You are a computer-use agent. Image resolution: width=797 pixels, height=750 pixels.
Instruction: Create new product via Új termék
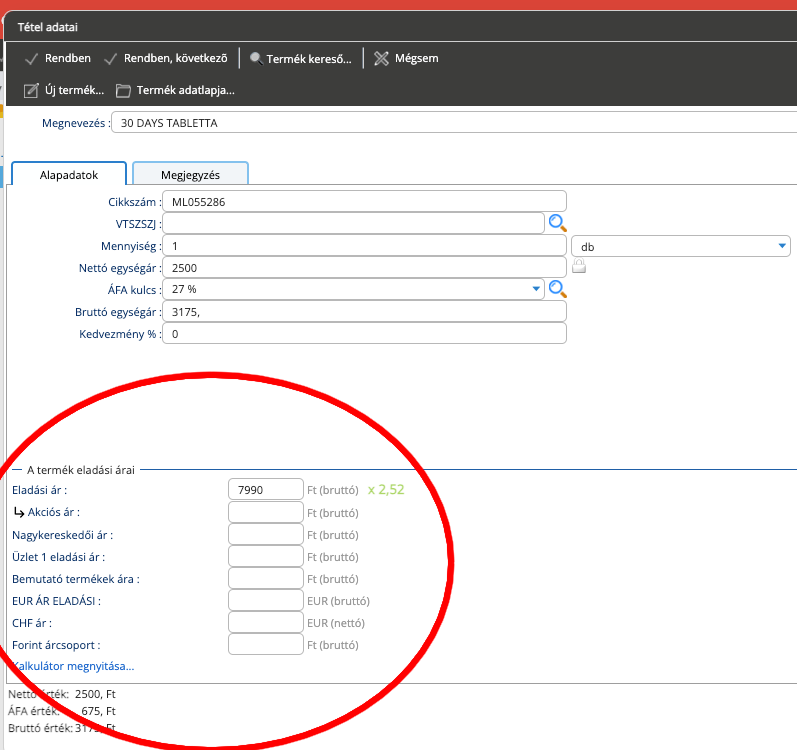(x=64, y=90)
